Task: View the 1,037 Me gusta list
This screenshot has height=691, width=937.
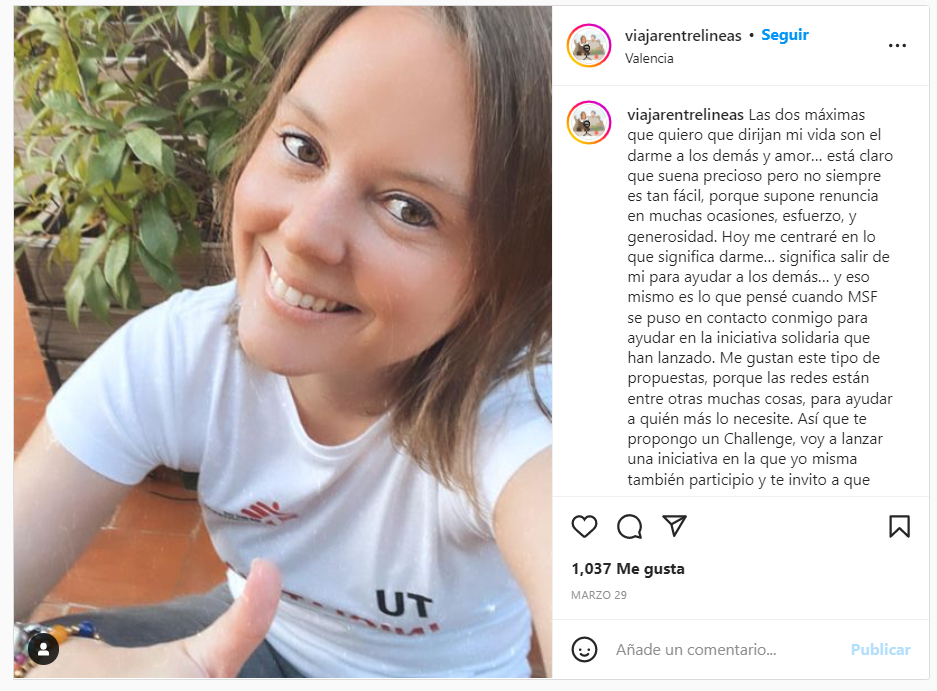Action: (627, 568)
